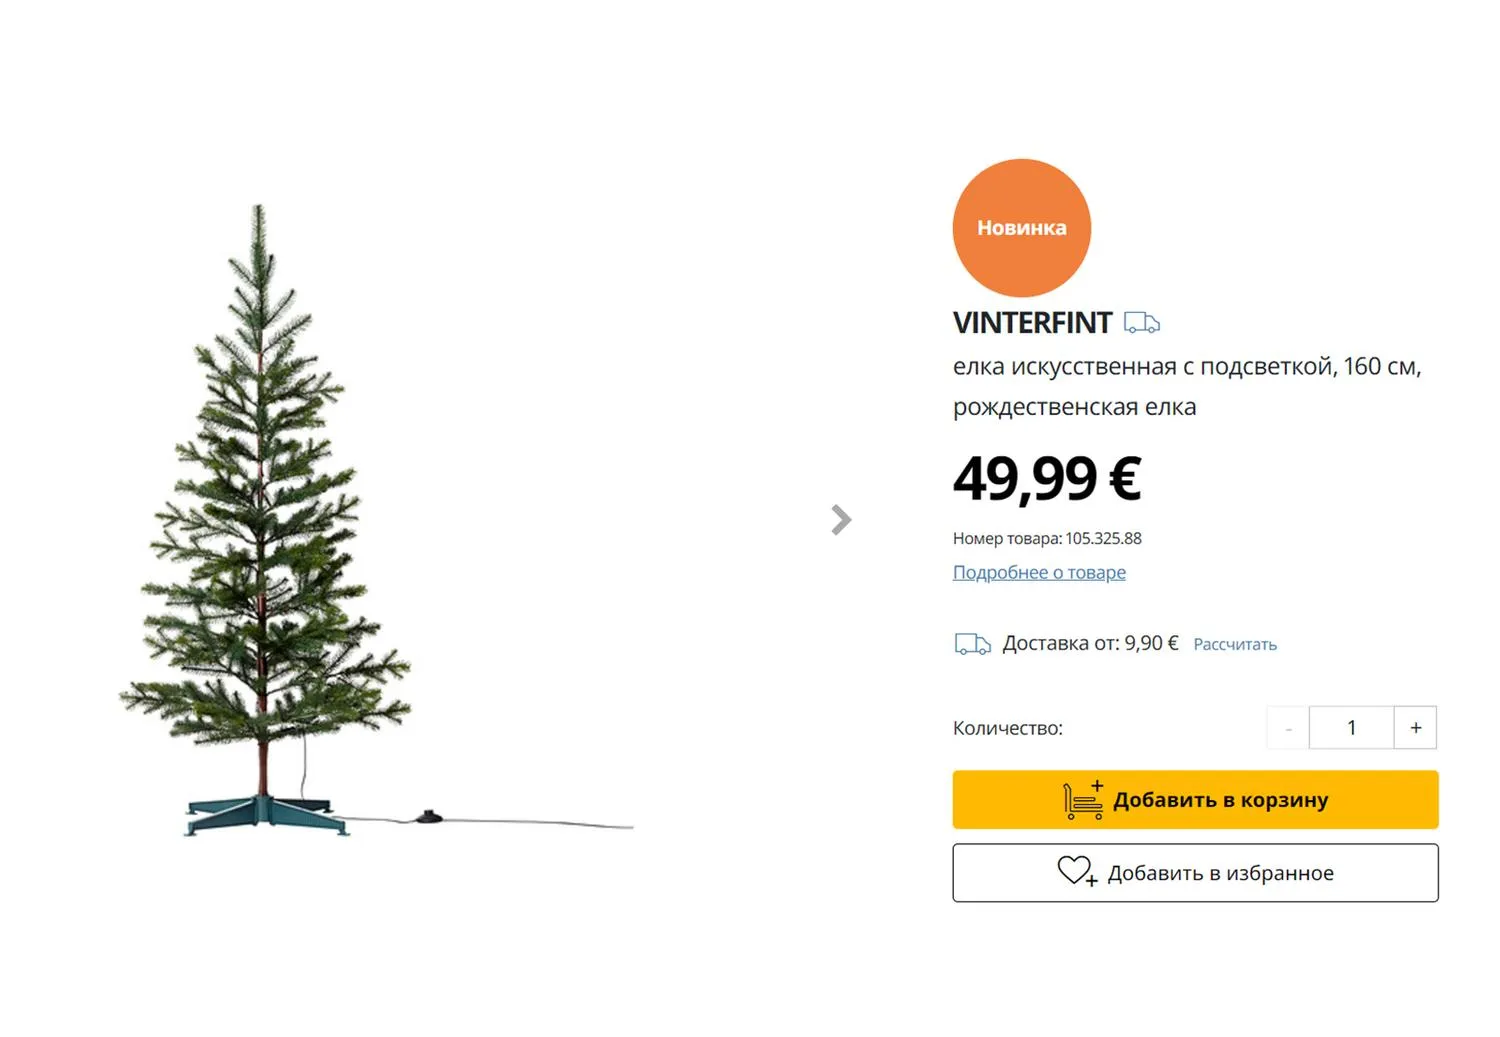
Task: Click the orange Новинка badge
Action: pos(1021,228)
